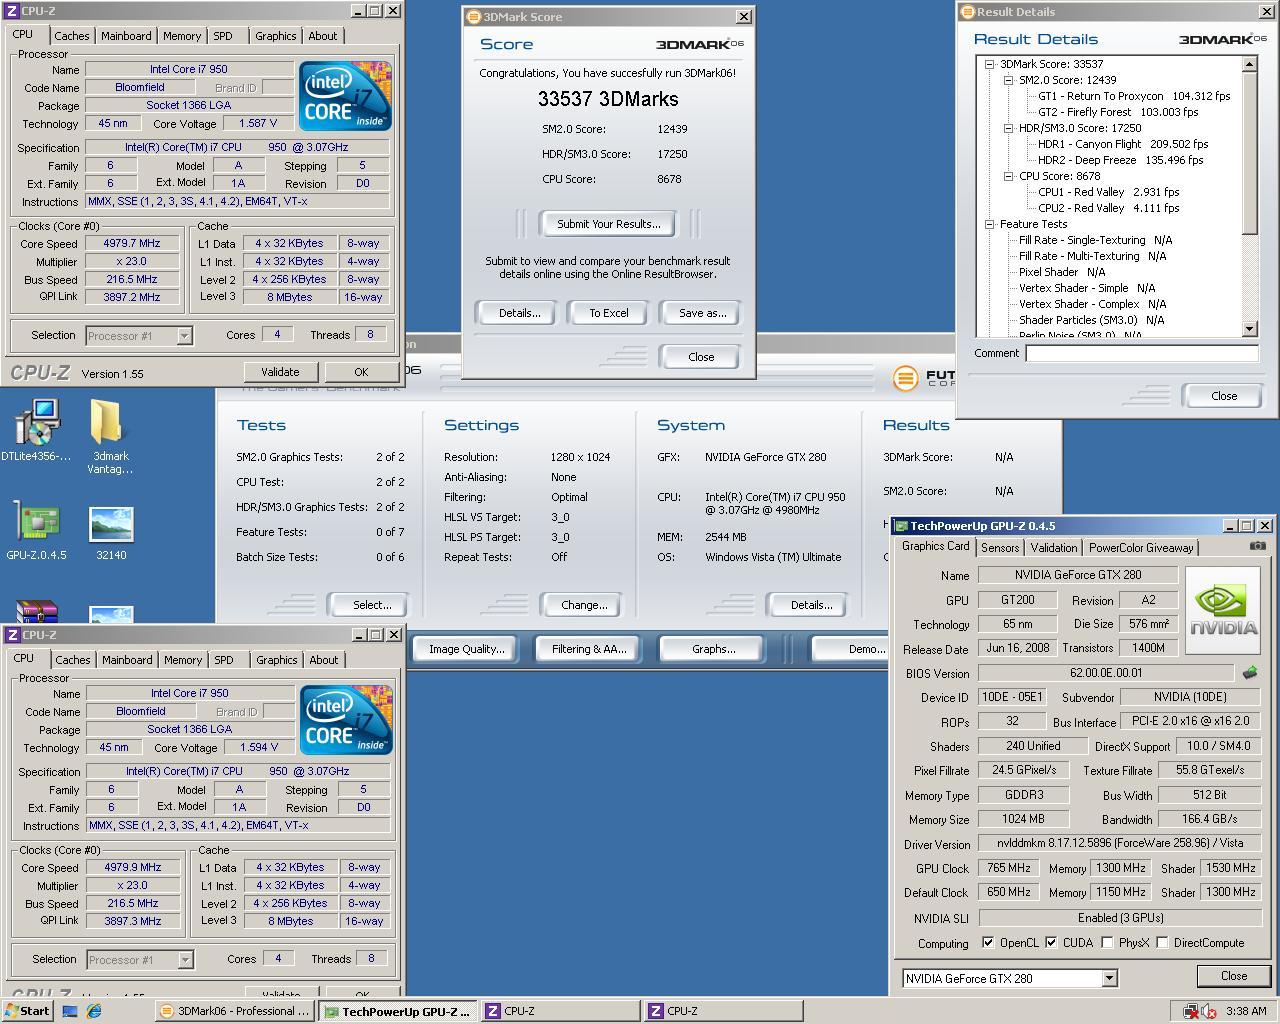Screen dimensions: 1280x1024
Task: Switch to Memory tab in bottom CPU-Z
Action: (183, 660)
